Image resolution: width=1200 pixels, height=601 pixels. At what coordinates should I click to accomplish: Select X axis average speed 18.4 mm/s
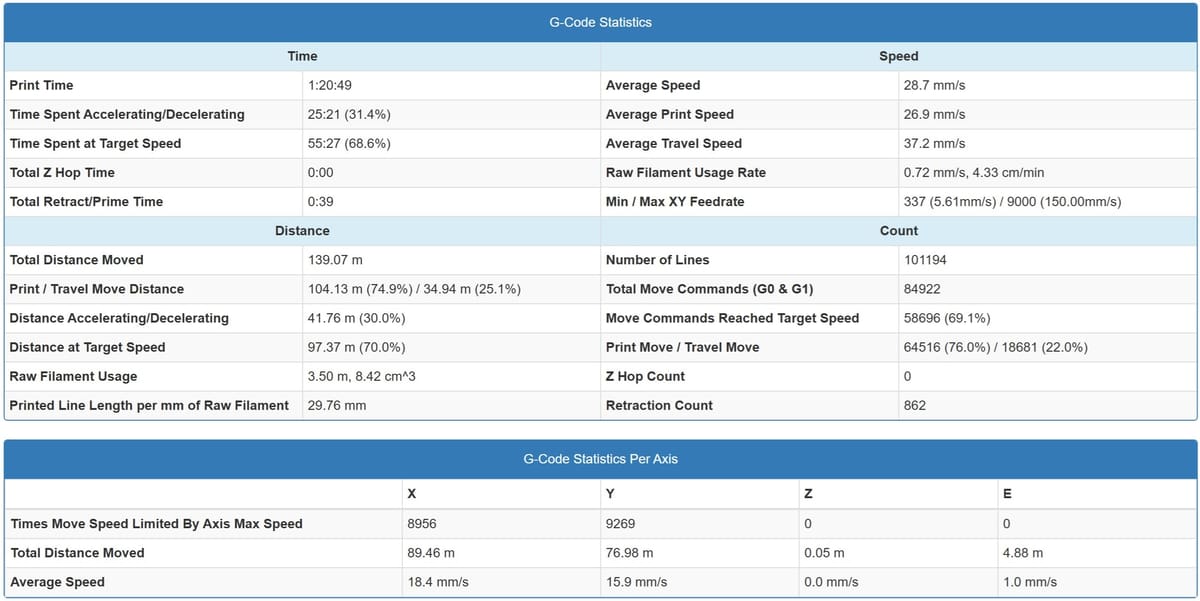[438, 581]
